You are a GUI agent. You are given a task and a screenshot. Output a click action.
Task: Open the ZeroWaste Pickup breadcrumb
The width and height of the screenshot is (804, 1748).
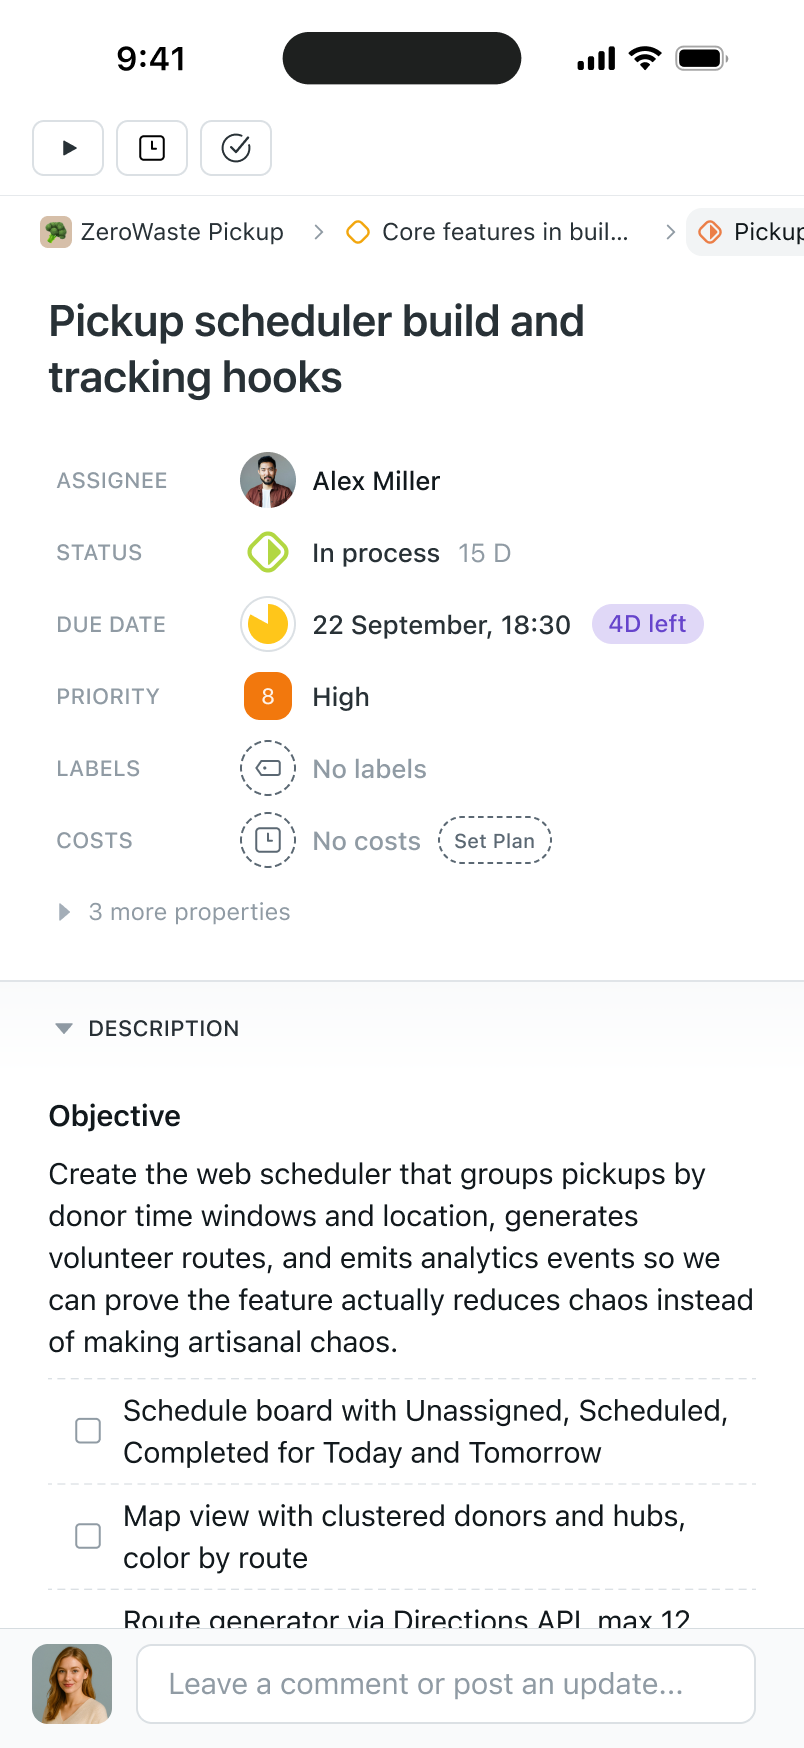(163, 232)
